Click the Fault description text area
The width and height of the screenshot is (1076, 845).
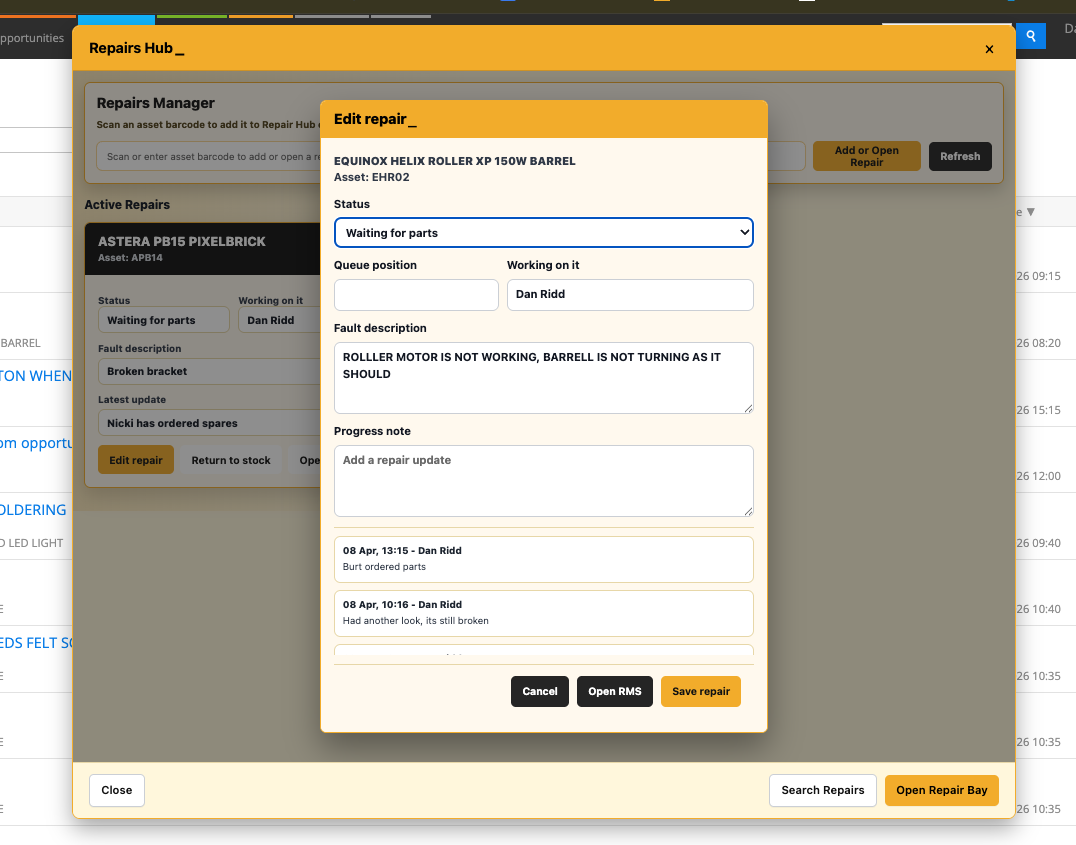[543, 378]
